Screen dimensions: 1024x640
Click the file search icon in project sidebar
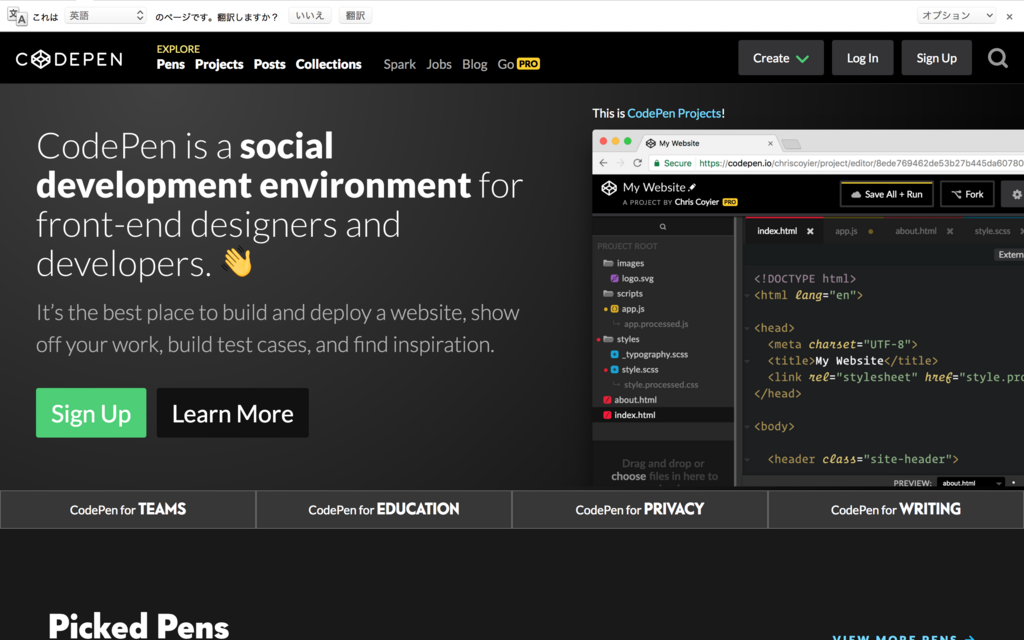click(663, 227)
